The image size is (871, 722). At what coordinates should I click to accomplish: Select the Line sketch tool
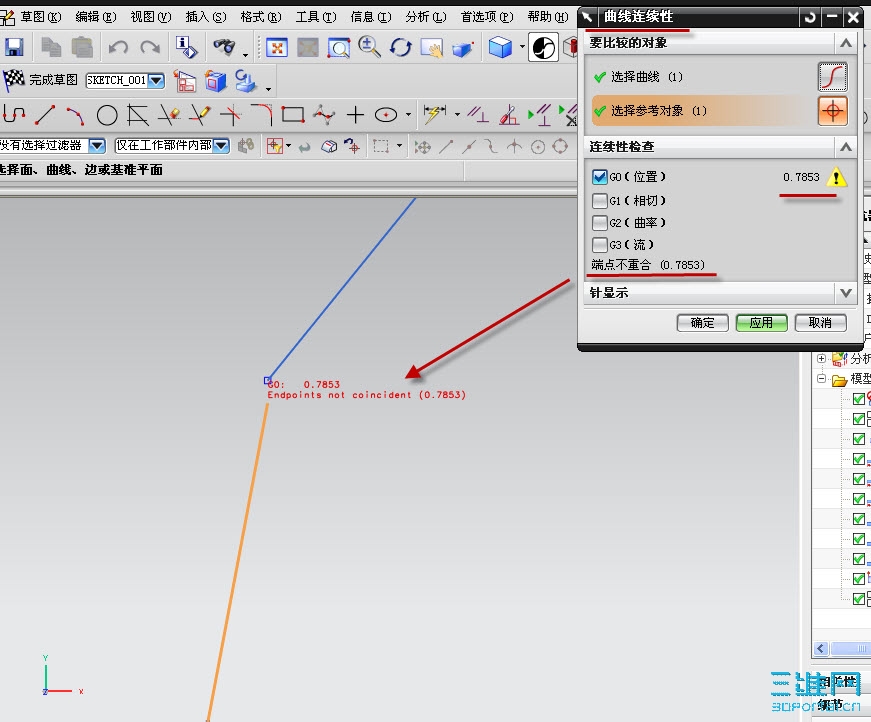[45, 115]
